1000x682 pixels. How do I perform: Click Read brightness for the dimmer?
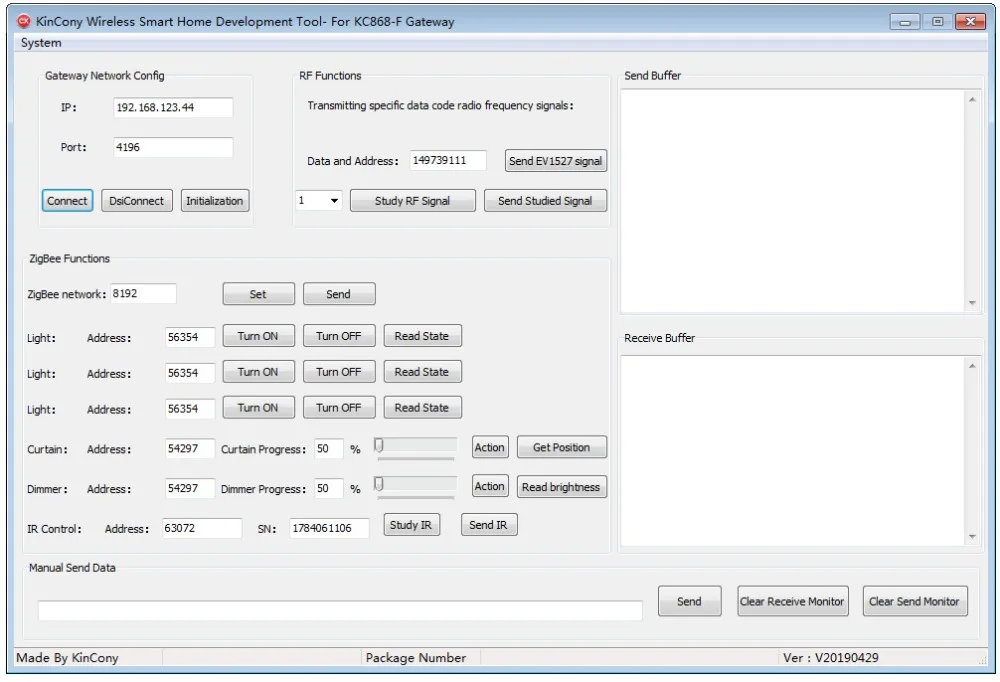tap(561, 487)
